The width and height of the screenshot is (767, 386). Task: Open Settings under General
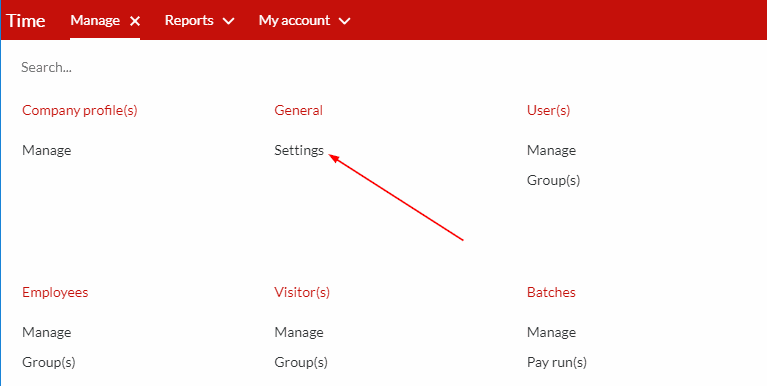299,150
